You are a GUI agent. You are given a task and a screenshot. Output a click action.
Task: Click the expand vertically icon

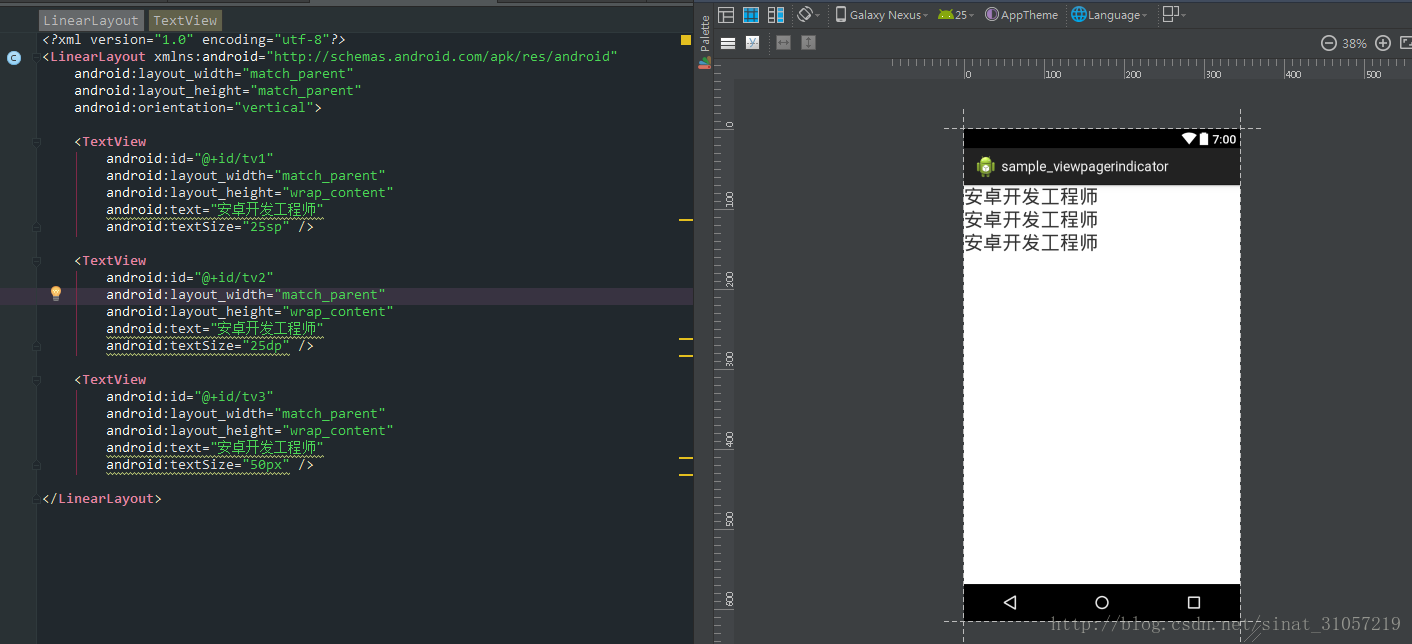click(808, 43)
